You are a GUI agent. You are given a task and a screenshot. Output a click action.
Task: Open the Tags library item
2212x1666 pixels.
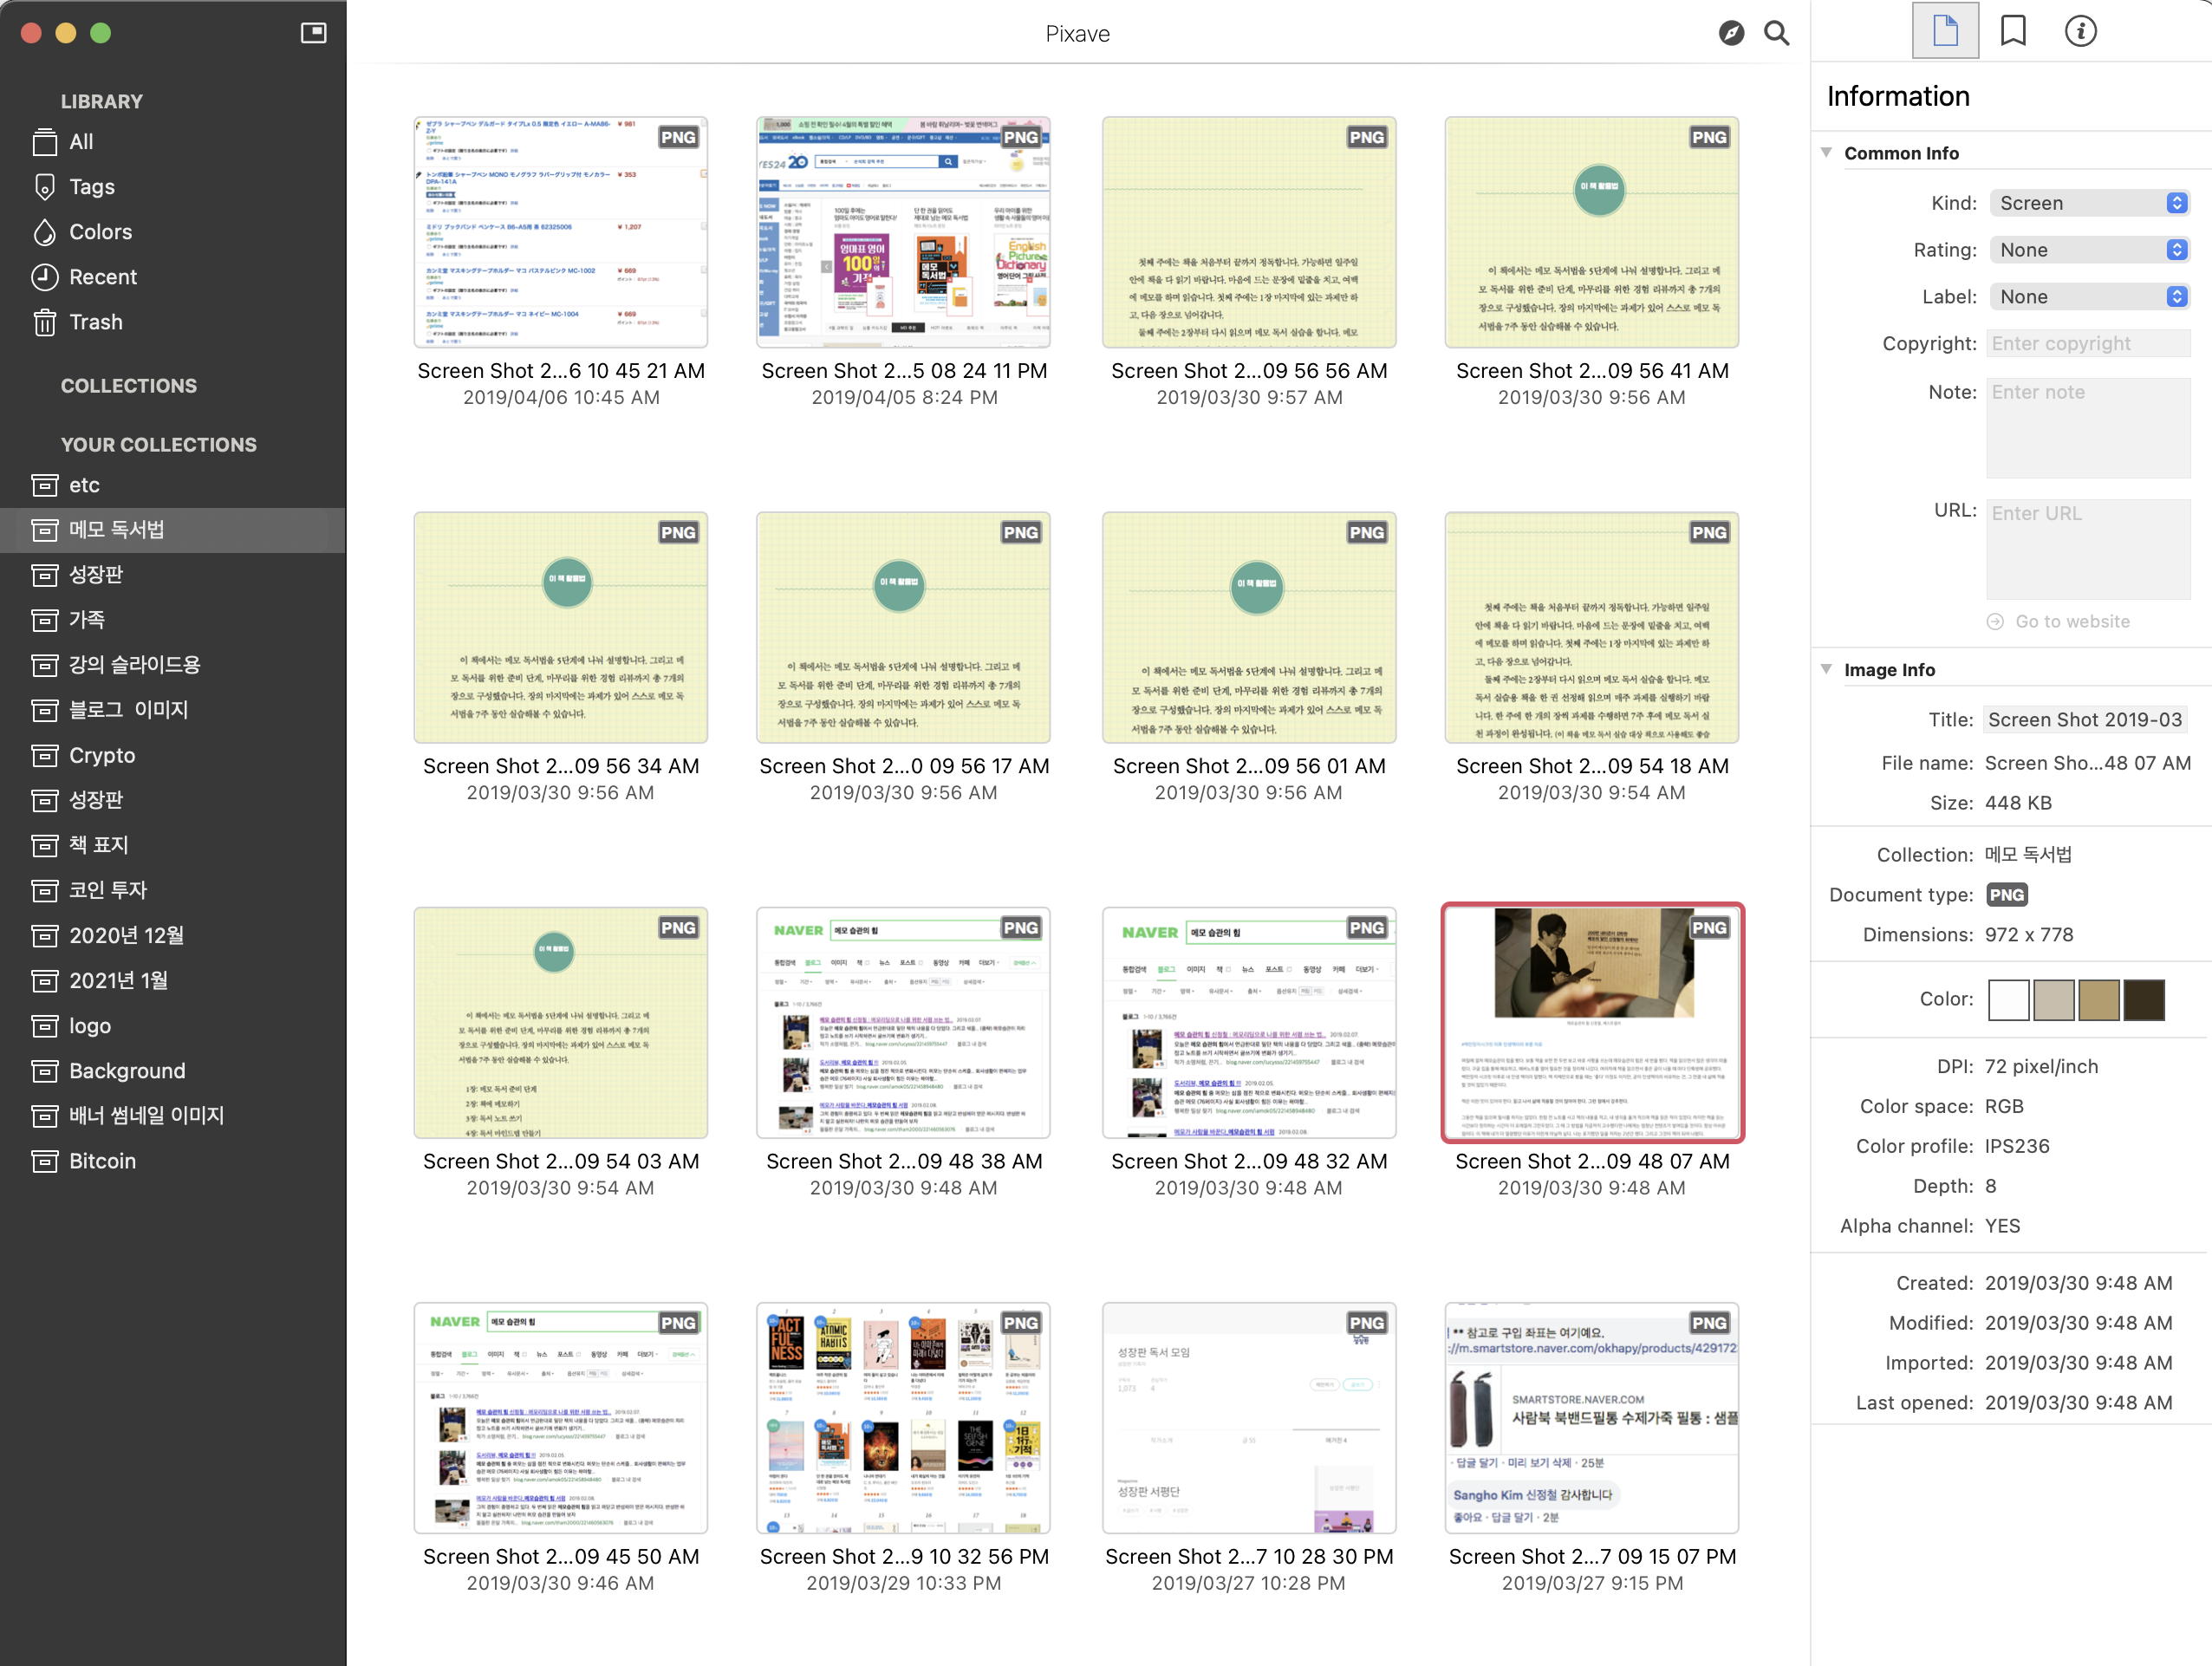click(91, 187)
